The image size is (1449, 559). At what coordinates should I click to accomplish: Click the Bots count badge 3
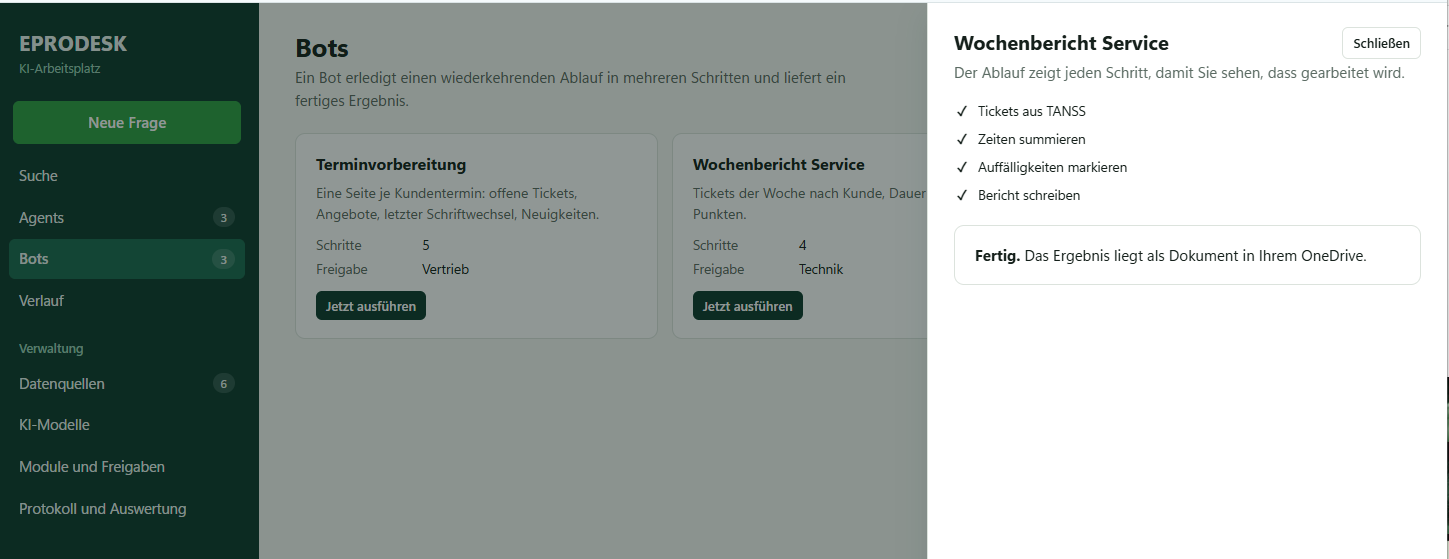(x=224, y=260)
